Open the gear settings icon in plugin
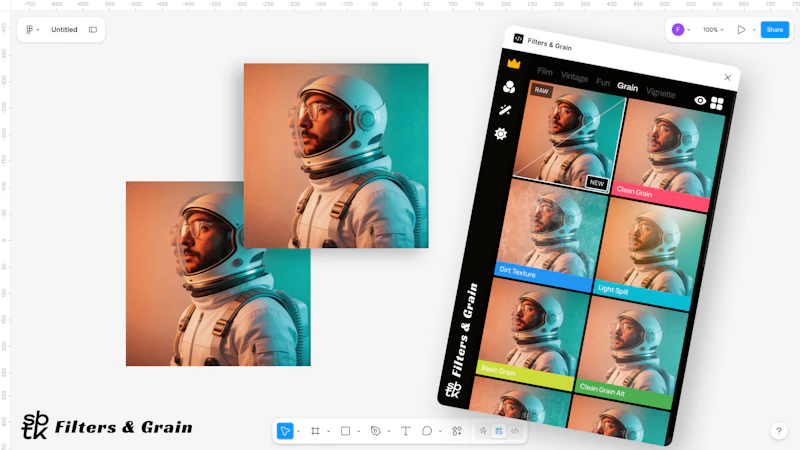Image resolution: width=800 pixels, height=450 pixels. pyautogui.click(x=501, y=134)
